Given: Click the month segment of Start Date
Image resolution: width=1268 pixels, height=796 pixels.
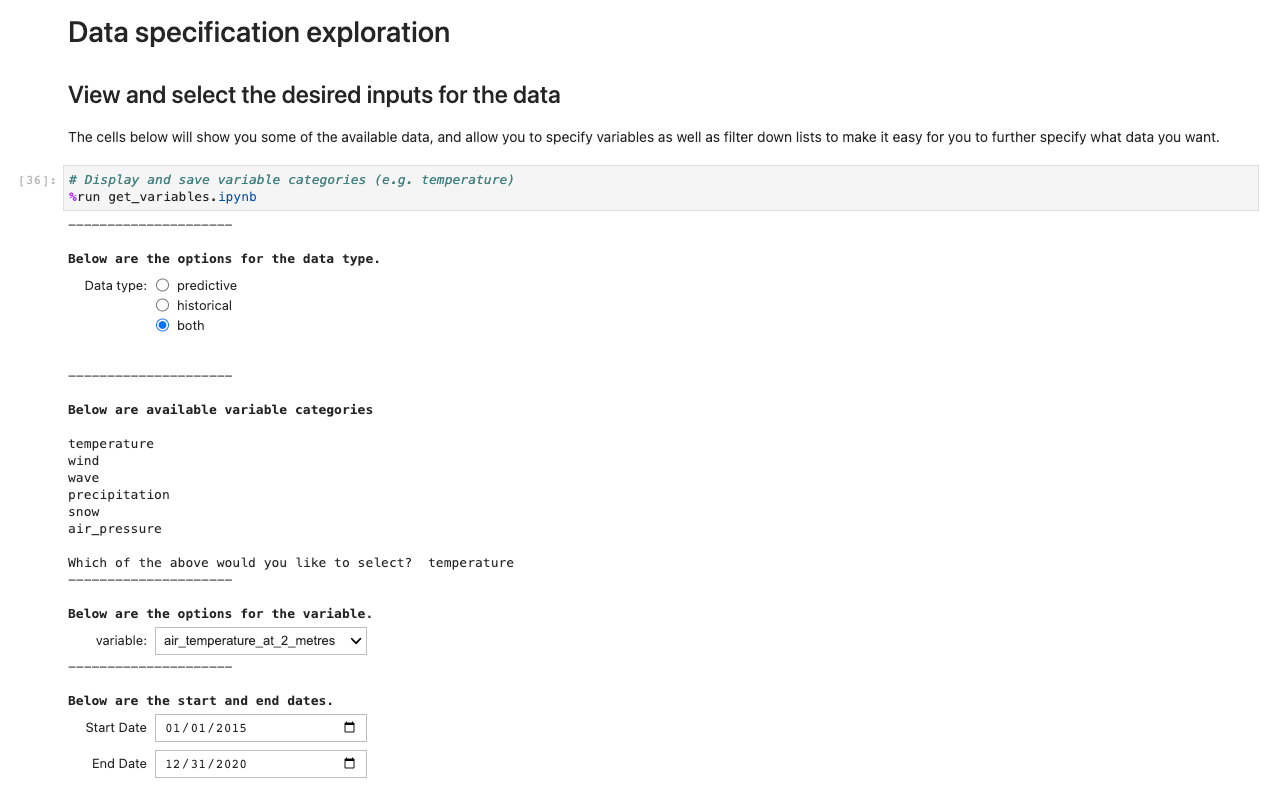Looking at the screenshot, I should 174,728.
